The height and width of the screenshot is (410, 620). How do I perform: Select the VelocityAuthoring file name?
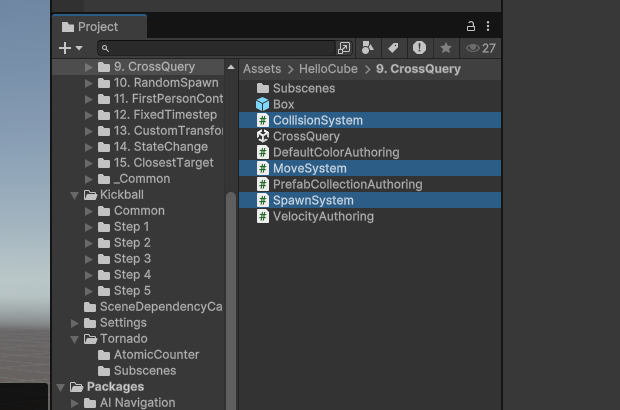coord(323,216)
